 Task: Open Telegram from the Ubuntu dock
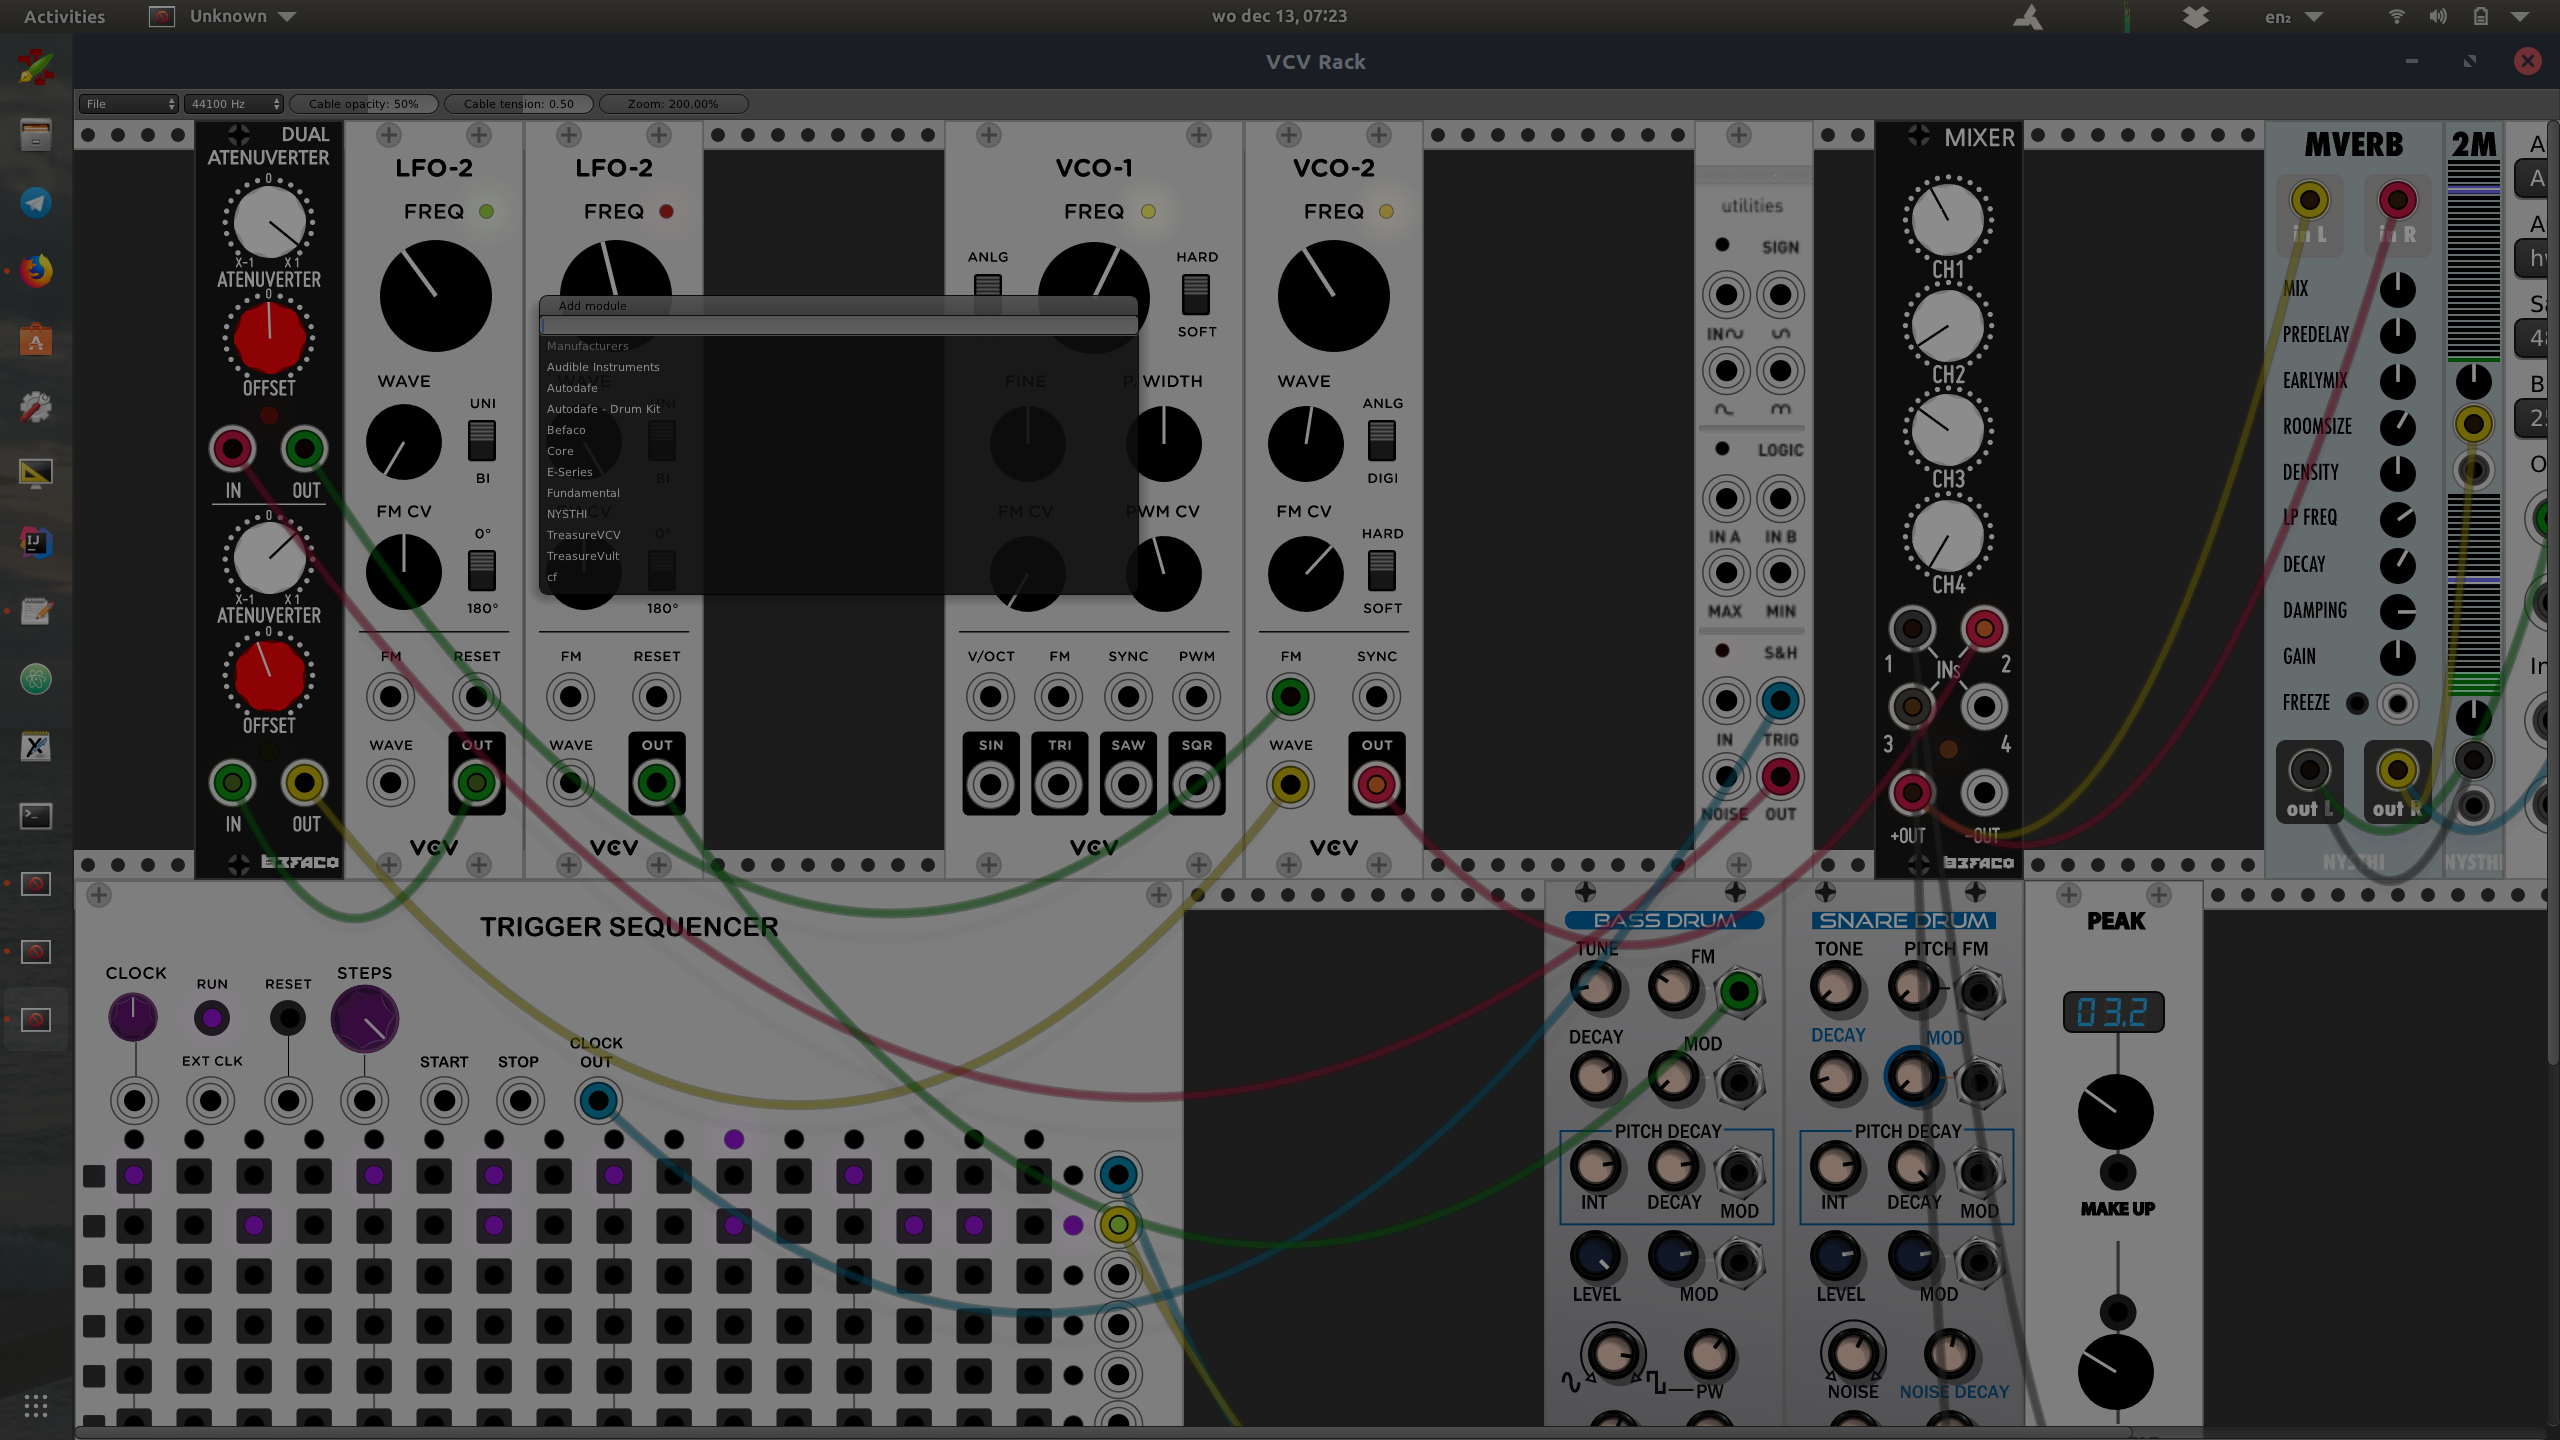tap(36, 203)
